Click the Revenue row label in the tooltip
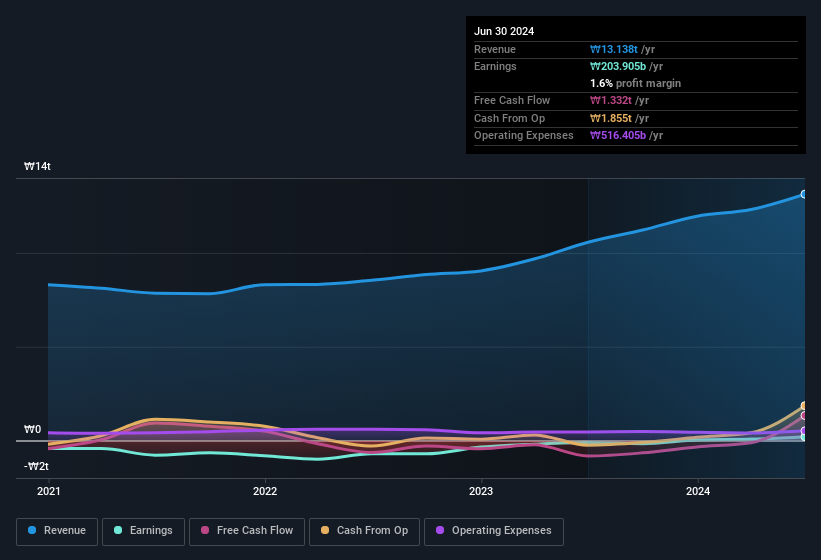The width and height of the screenshot is (821, 560). pyautogui.click(x=495, y=49)
